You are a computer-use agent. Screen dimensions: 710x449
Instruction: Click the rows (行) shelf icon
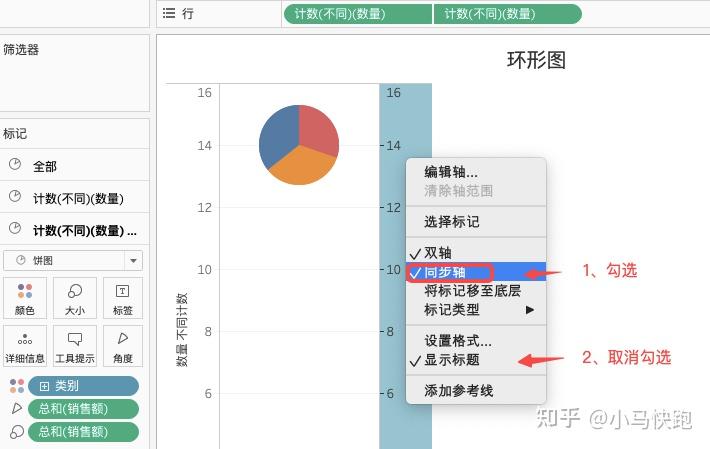(x=169, y=13)
